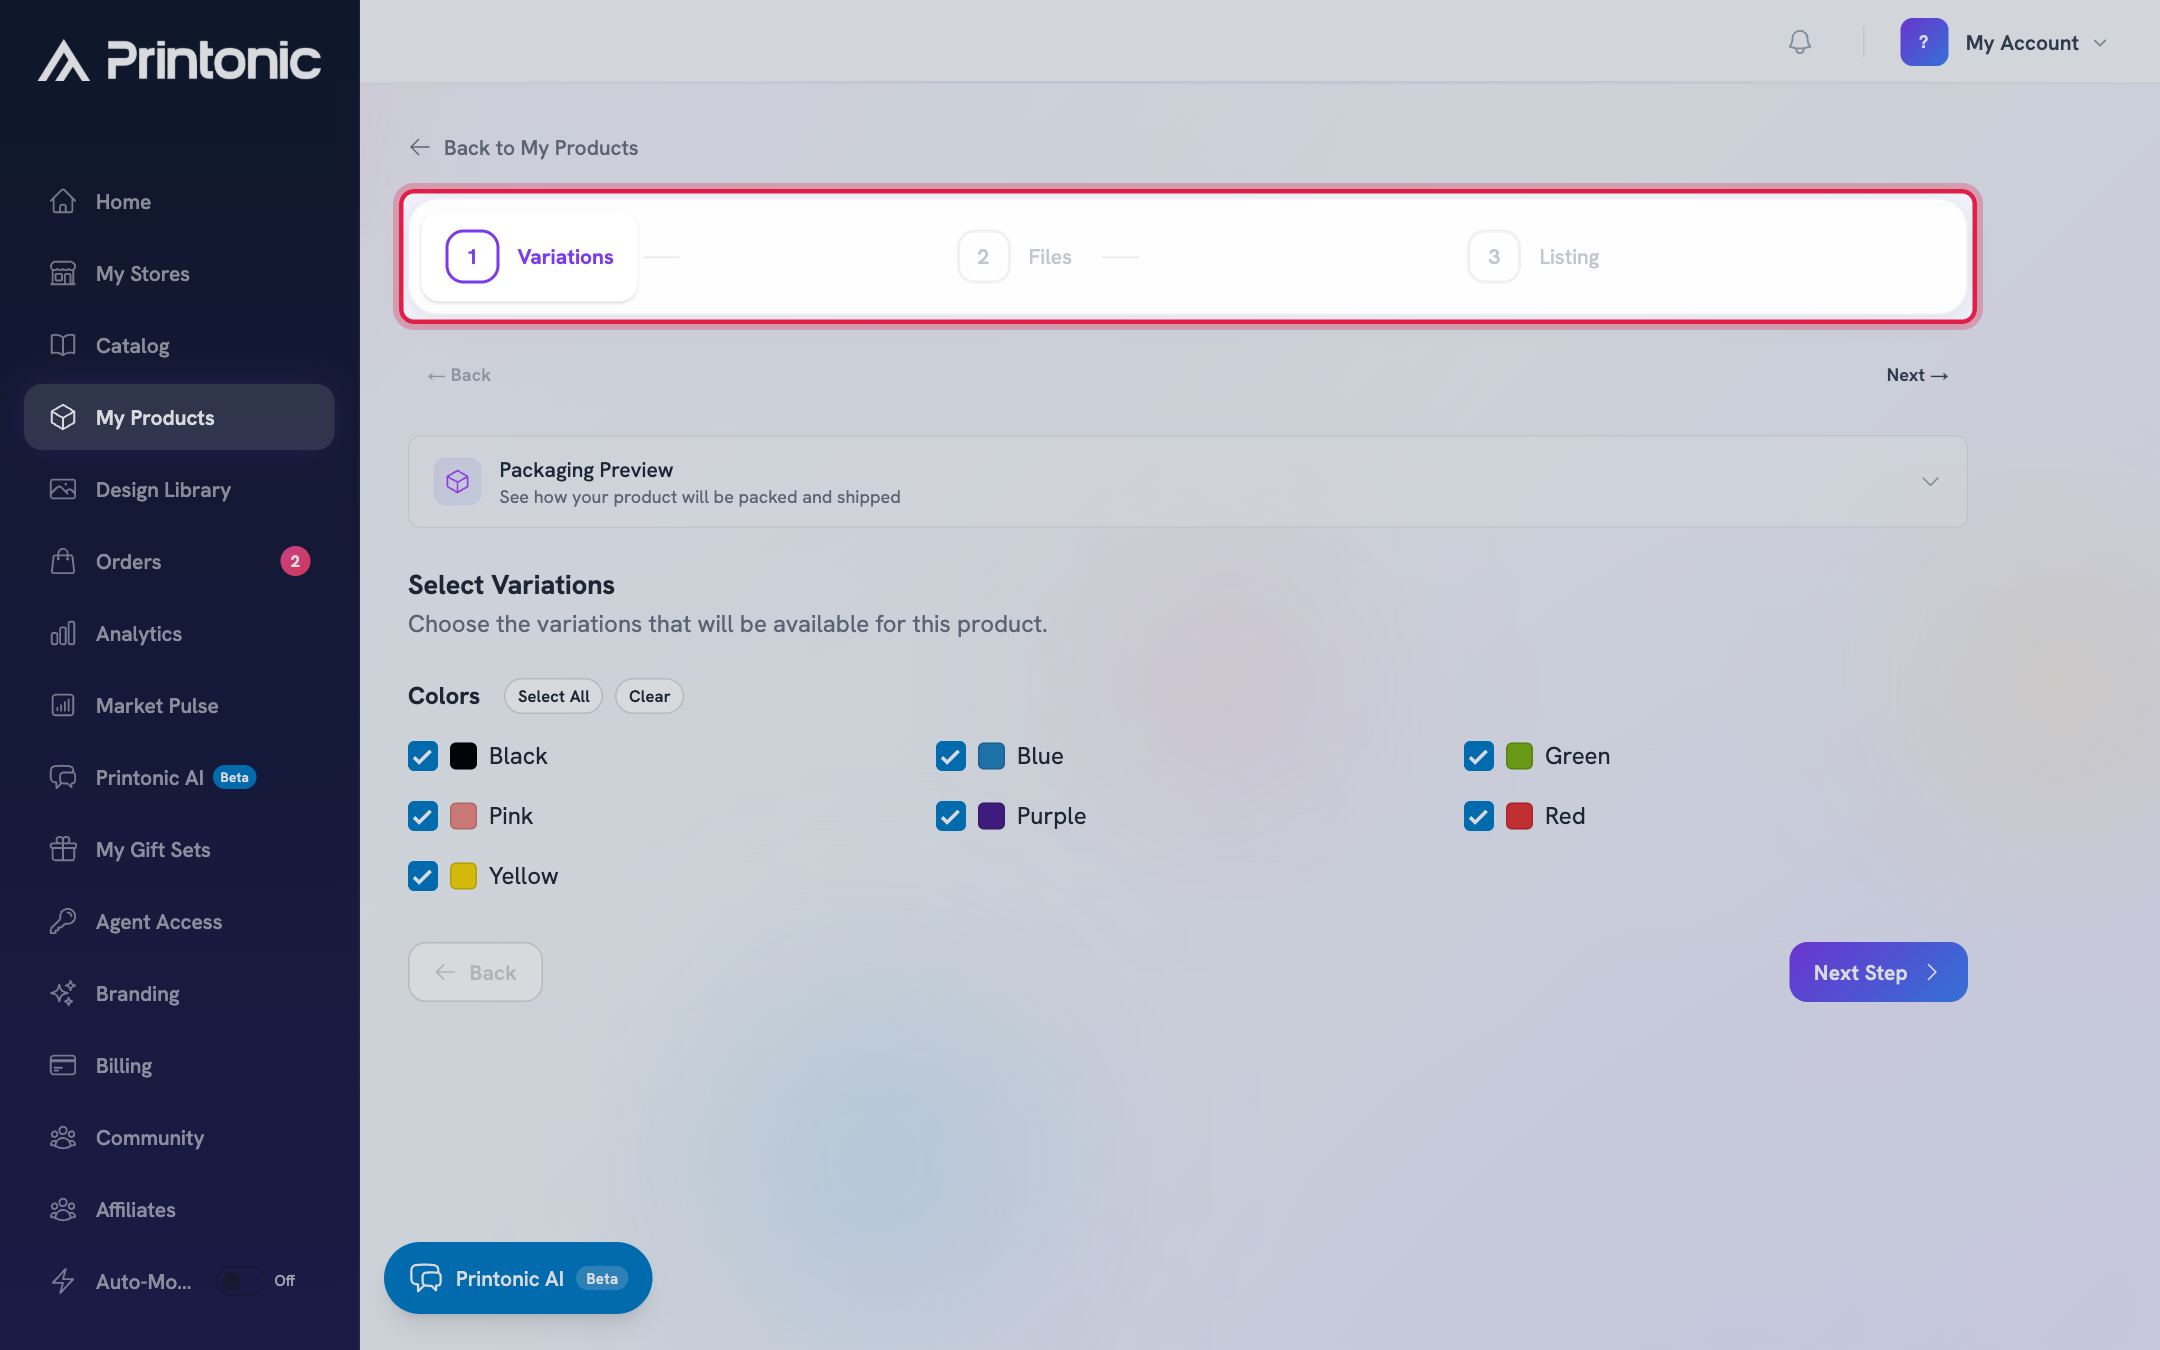This screenshot has height=1350, width=2160.
Task: Expand the Packaging Preview chevron
Action: [1930, 482]
